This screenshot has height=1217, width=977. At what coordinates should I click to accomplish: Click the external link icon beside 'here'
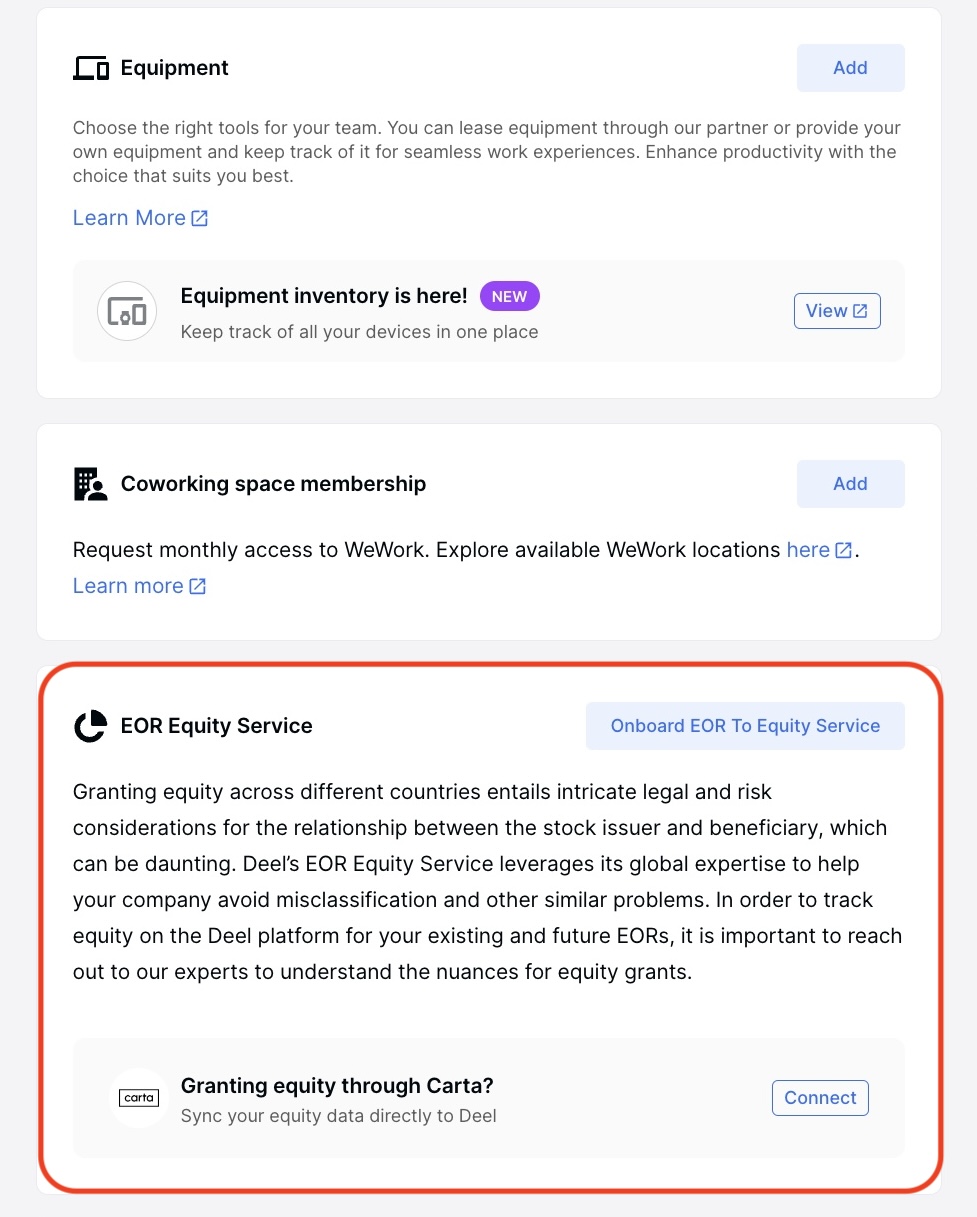[842, 549]
